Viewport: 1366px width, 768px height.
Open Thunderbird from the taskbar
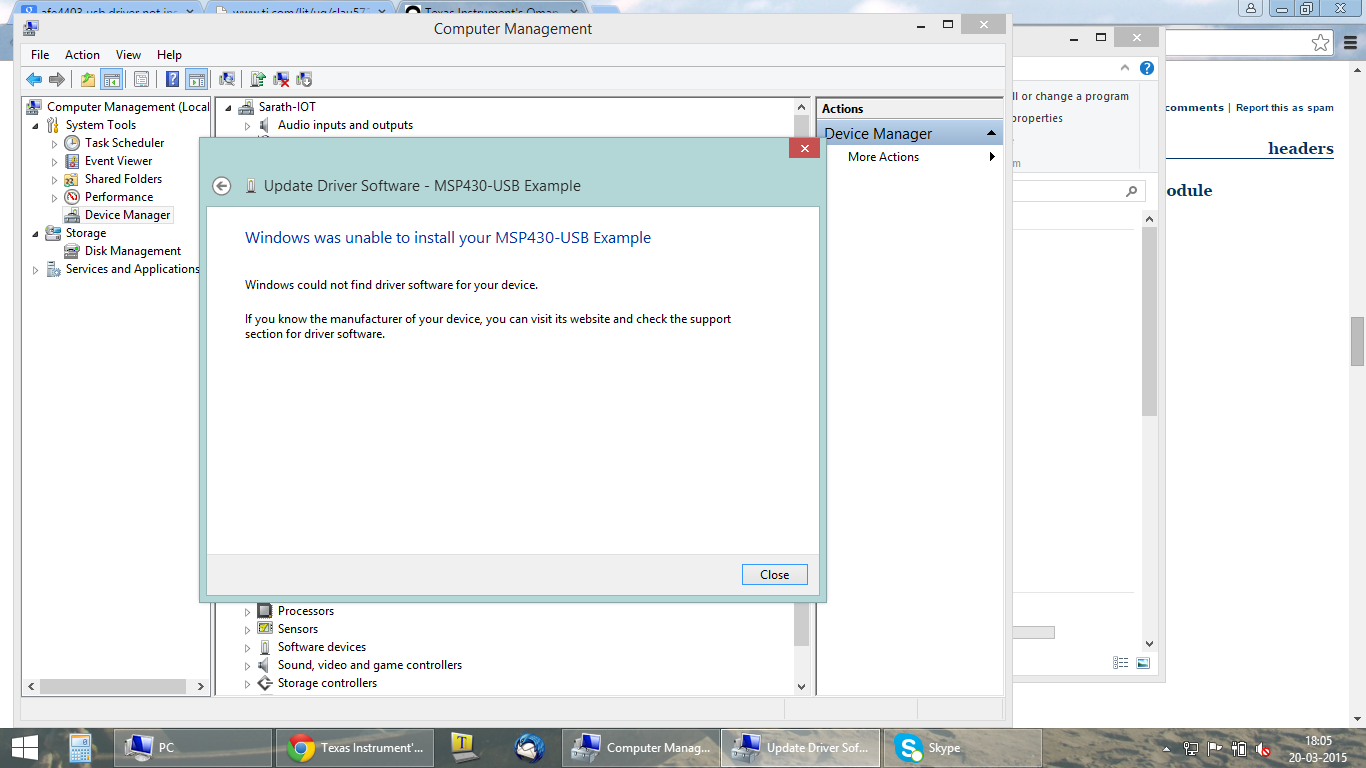529,747
